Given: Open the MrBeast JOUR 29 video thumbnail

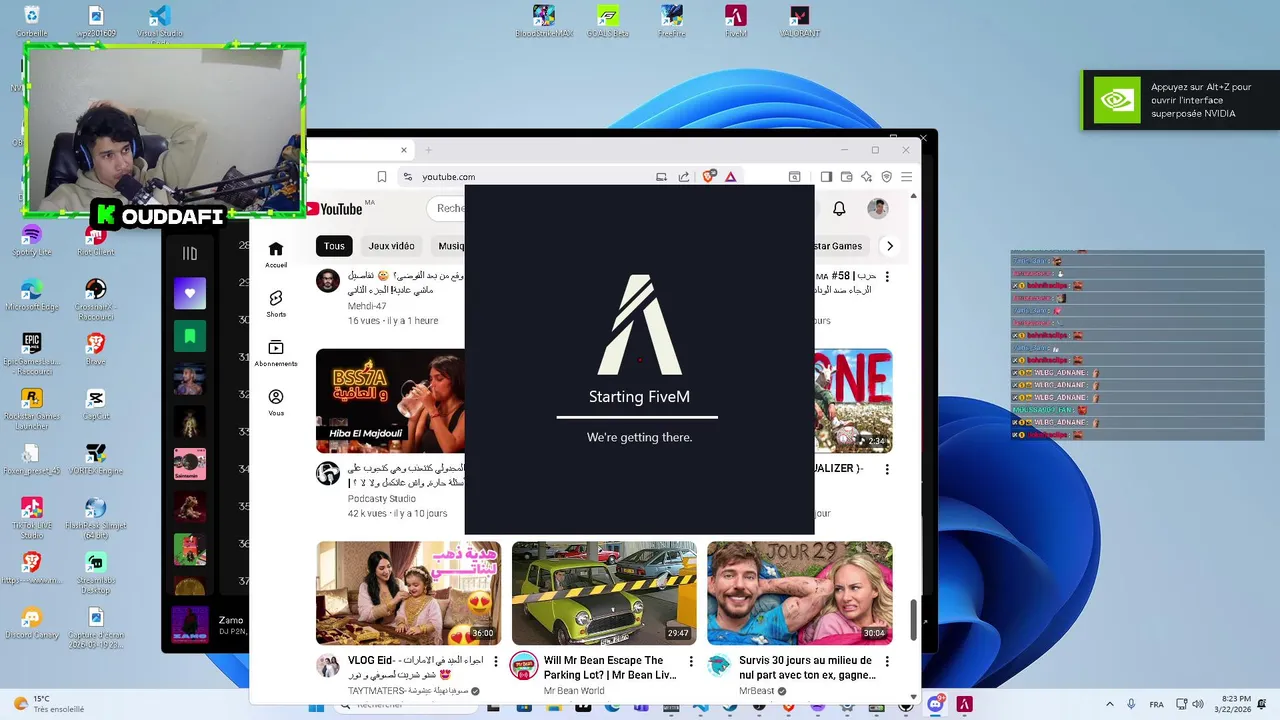Looking at the screenshot, I should (x=800, y=593).
